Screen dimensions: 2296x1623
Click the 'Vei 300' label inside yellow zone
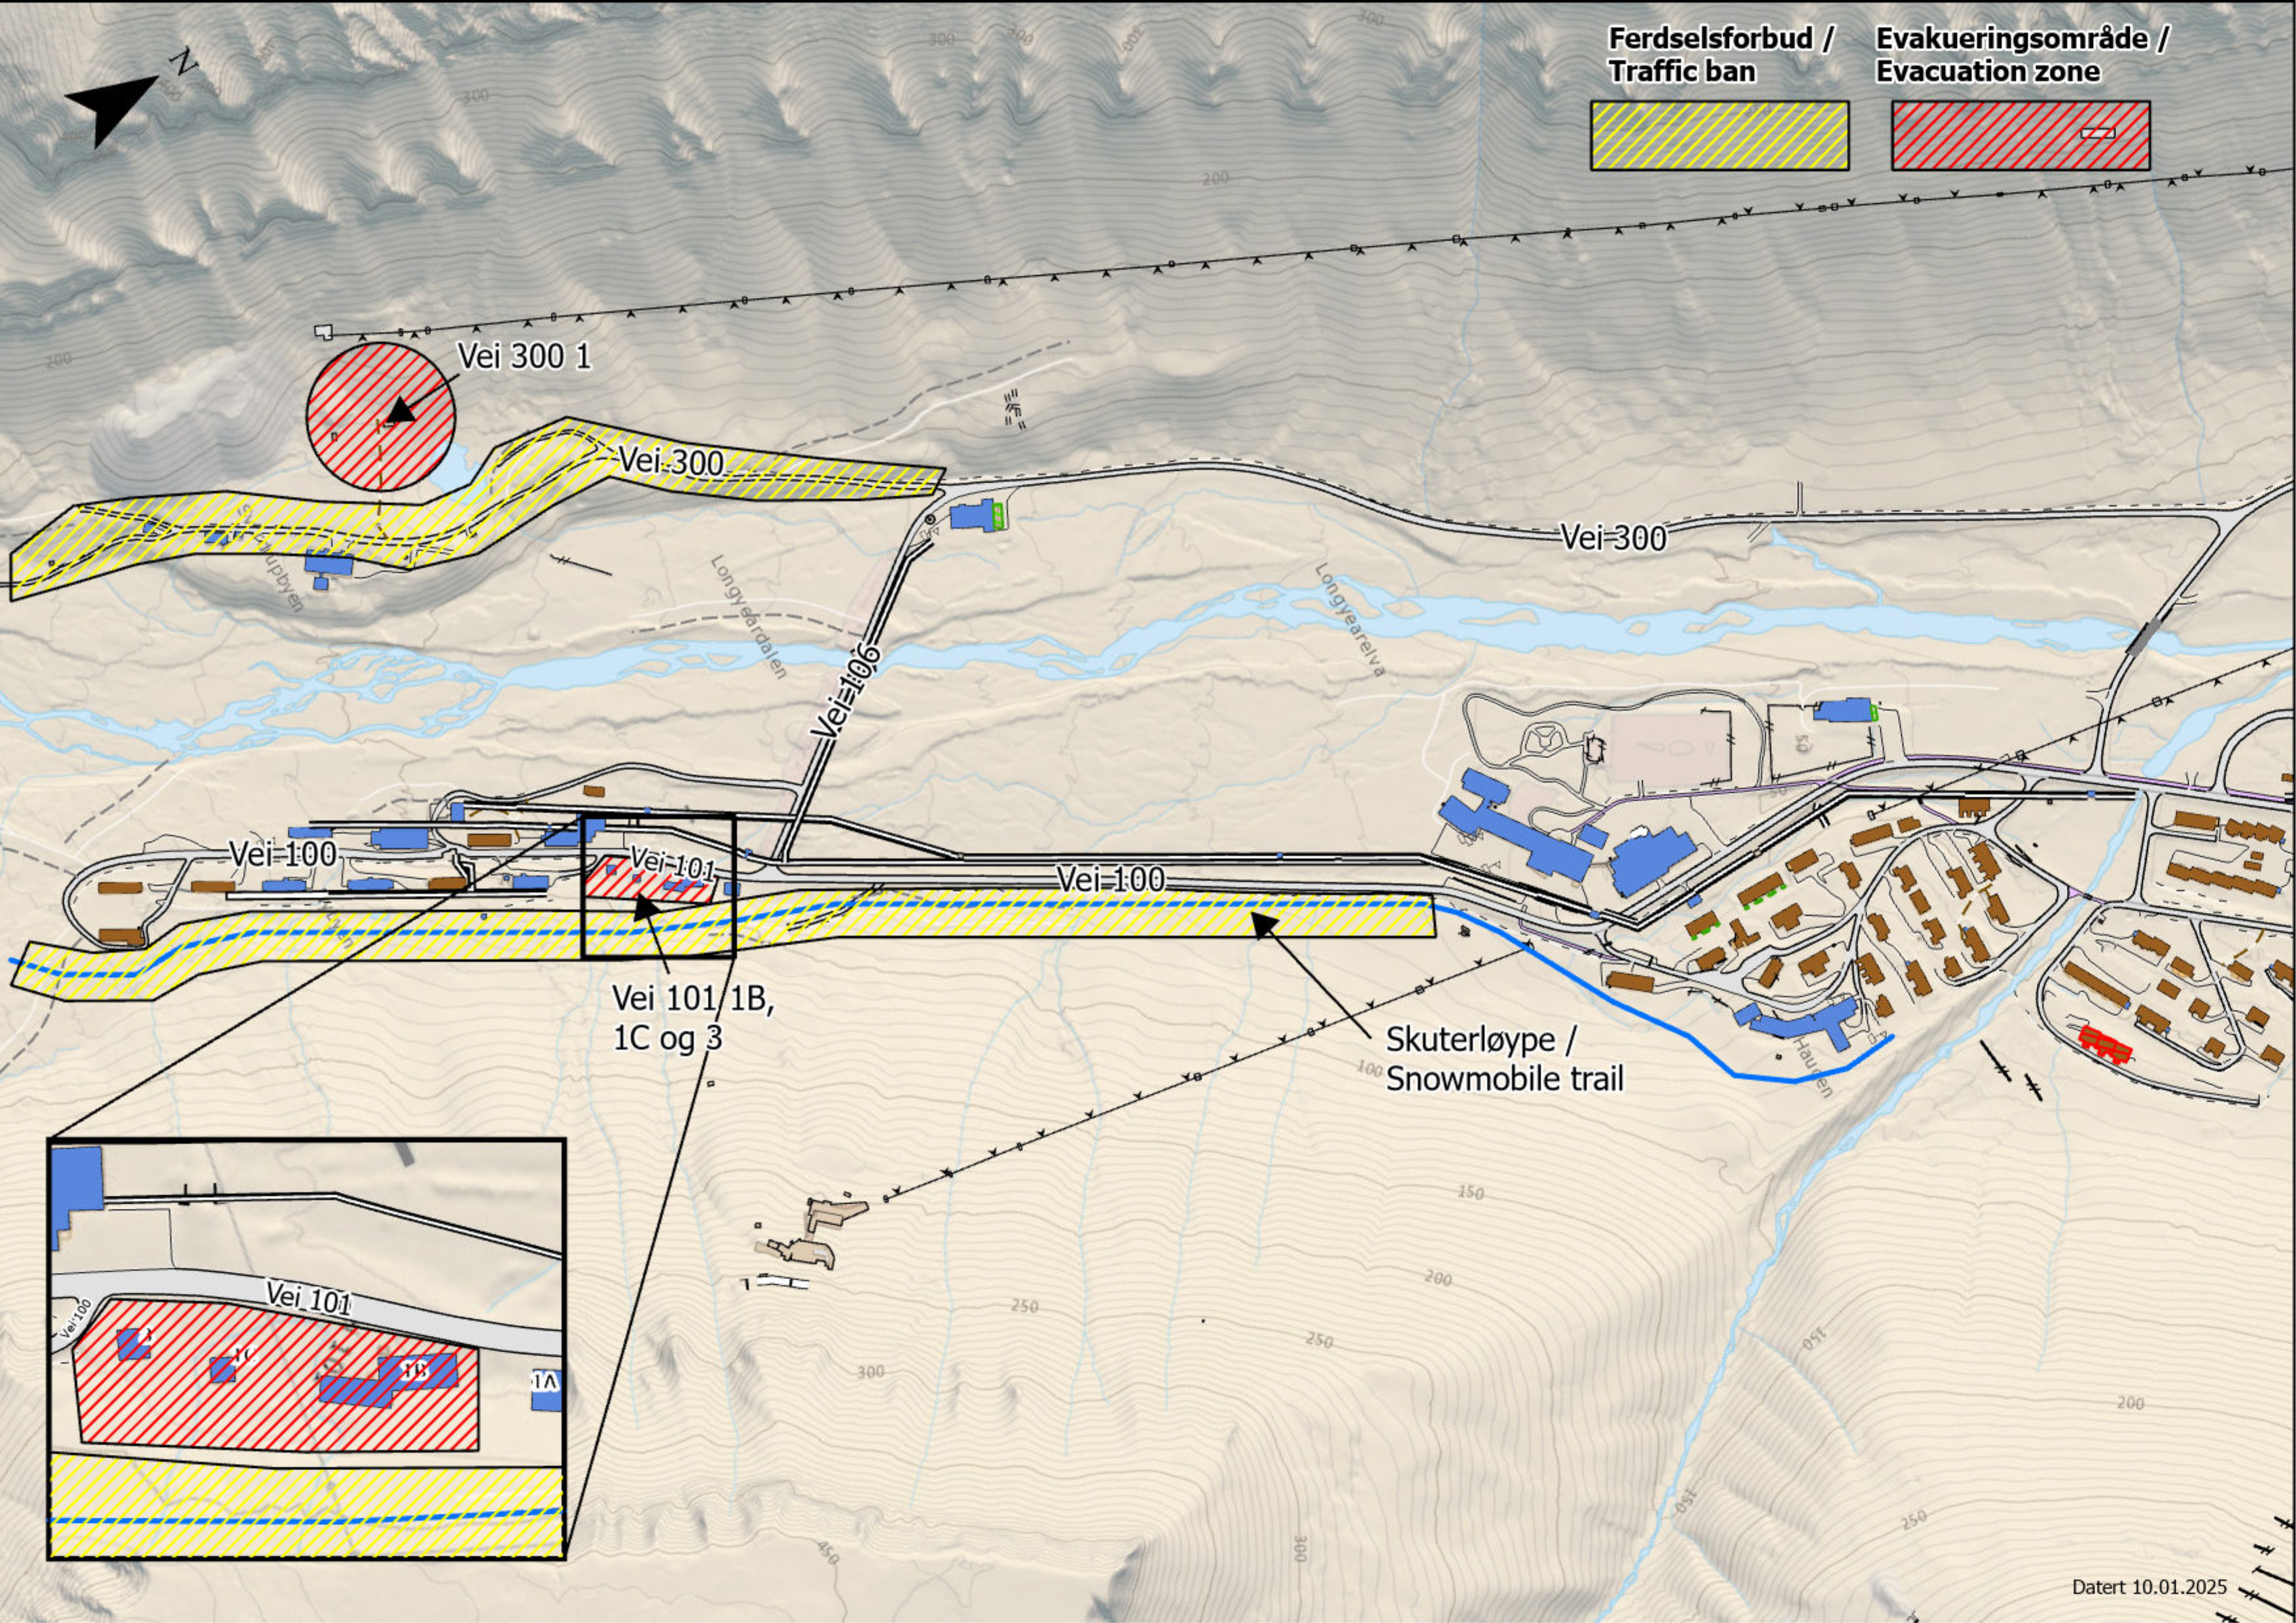coord(671,462)
